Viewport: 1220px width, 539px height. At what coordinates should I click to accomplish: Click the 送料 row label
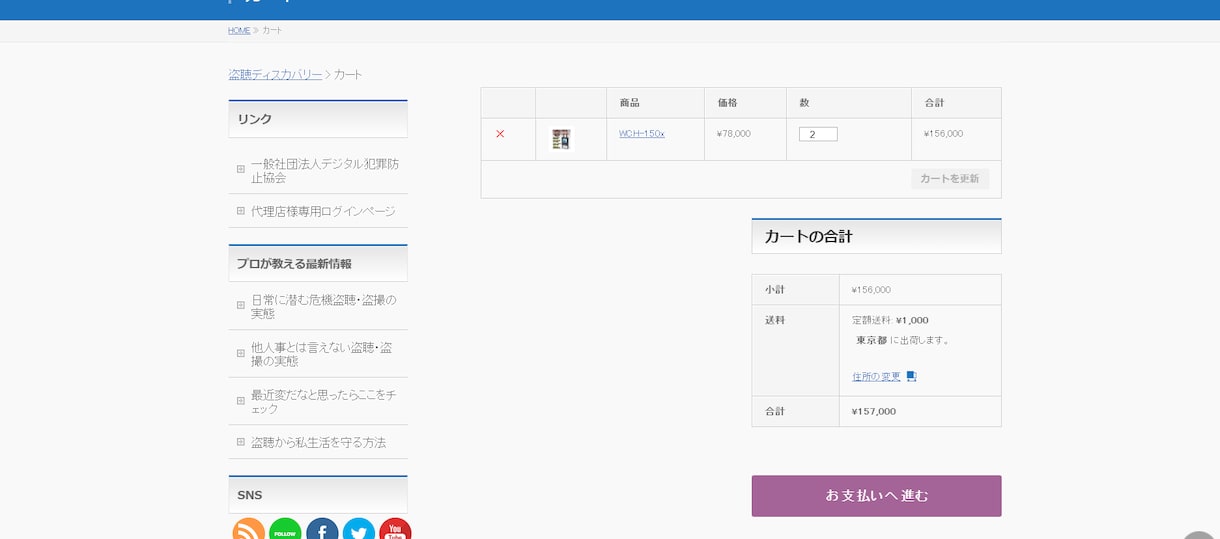pos(775,320)
